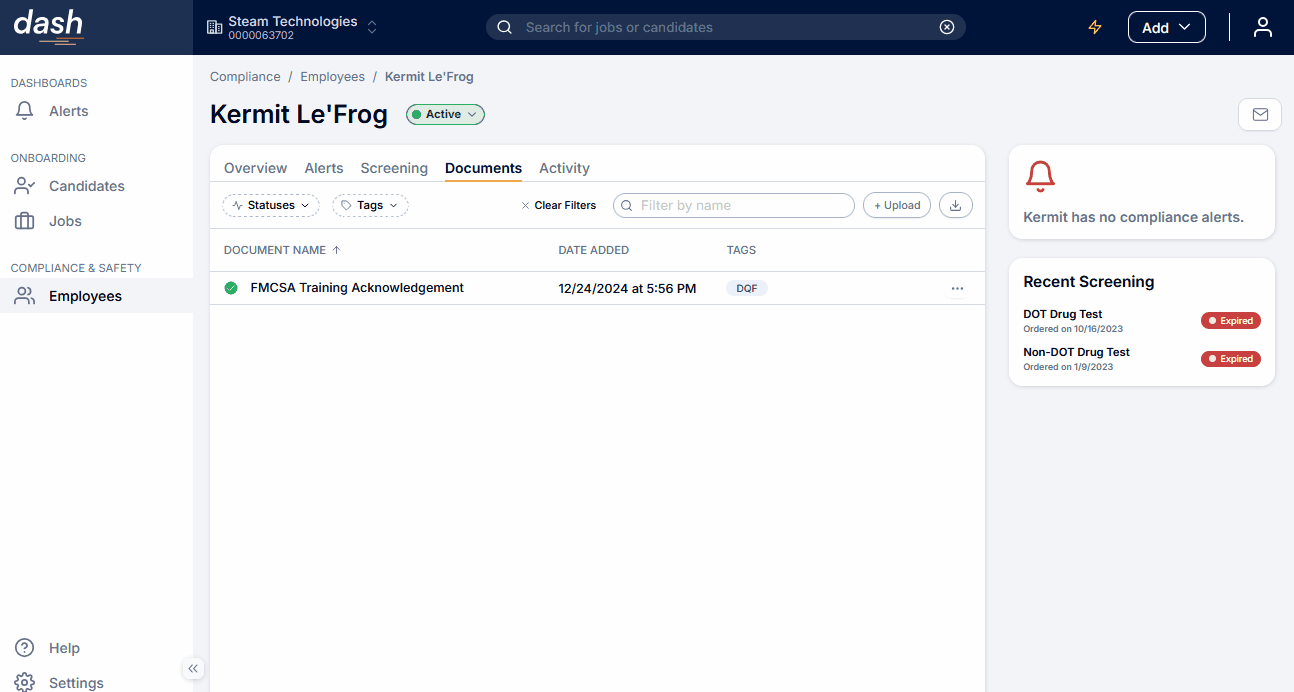Switch to the Screening tab
This screenshot has height=692, width=1294.
[x=393, y=168]
